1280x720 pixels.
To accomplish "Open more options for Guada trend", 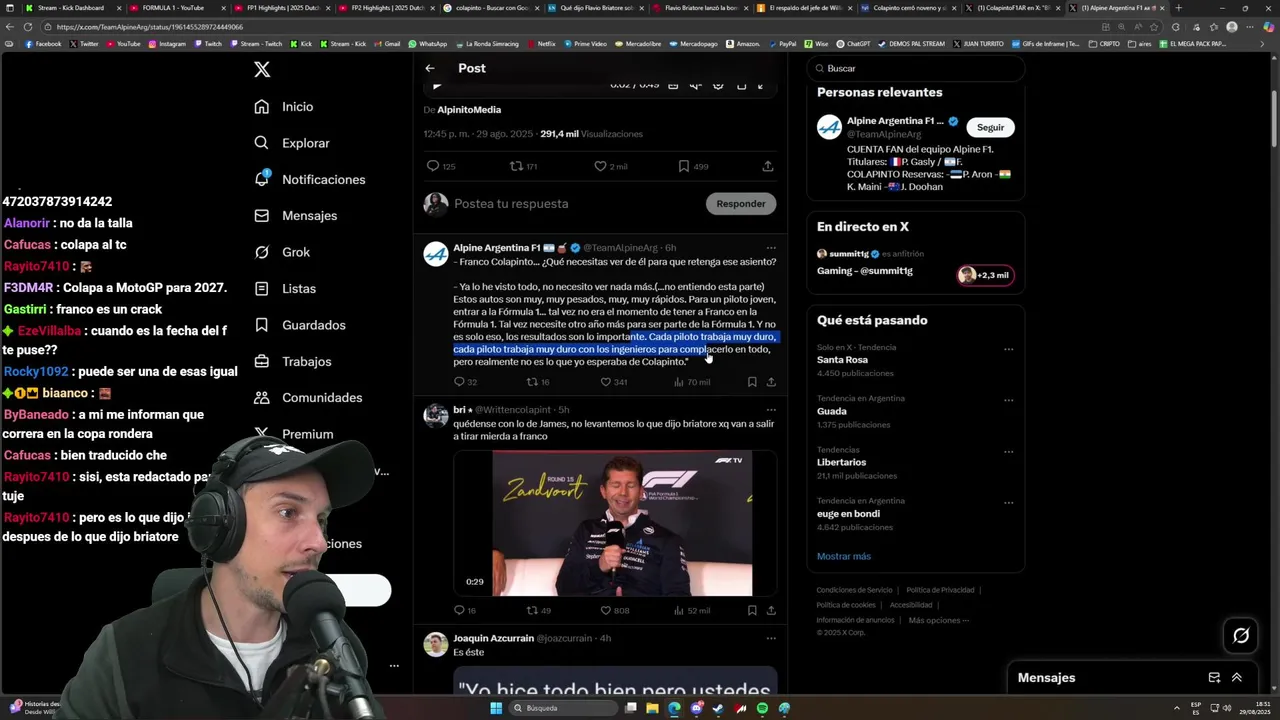I will (x=1008, y=401).
